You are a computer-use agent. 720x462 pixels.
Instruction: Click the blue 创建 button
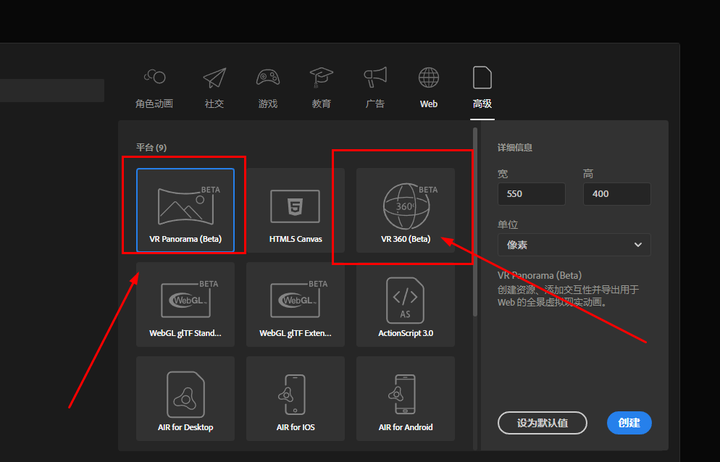click(x=629, y=423)
